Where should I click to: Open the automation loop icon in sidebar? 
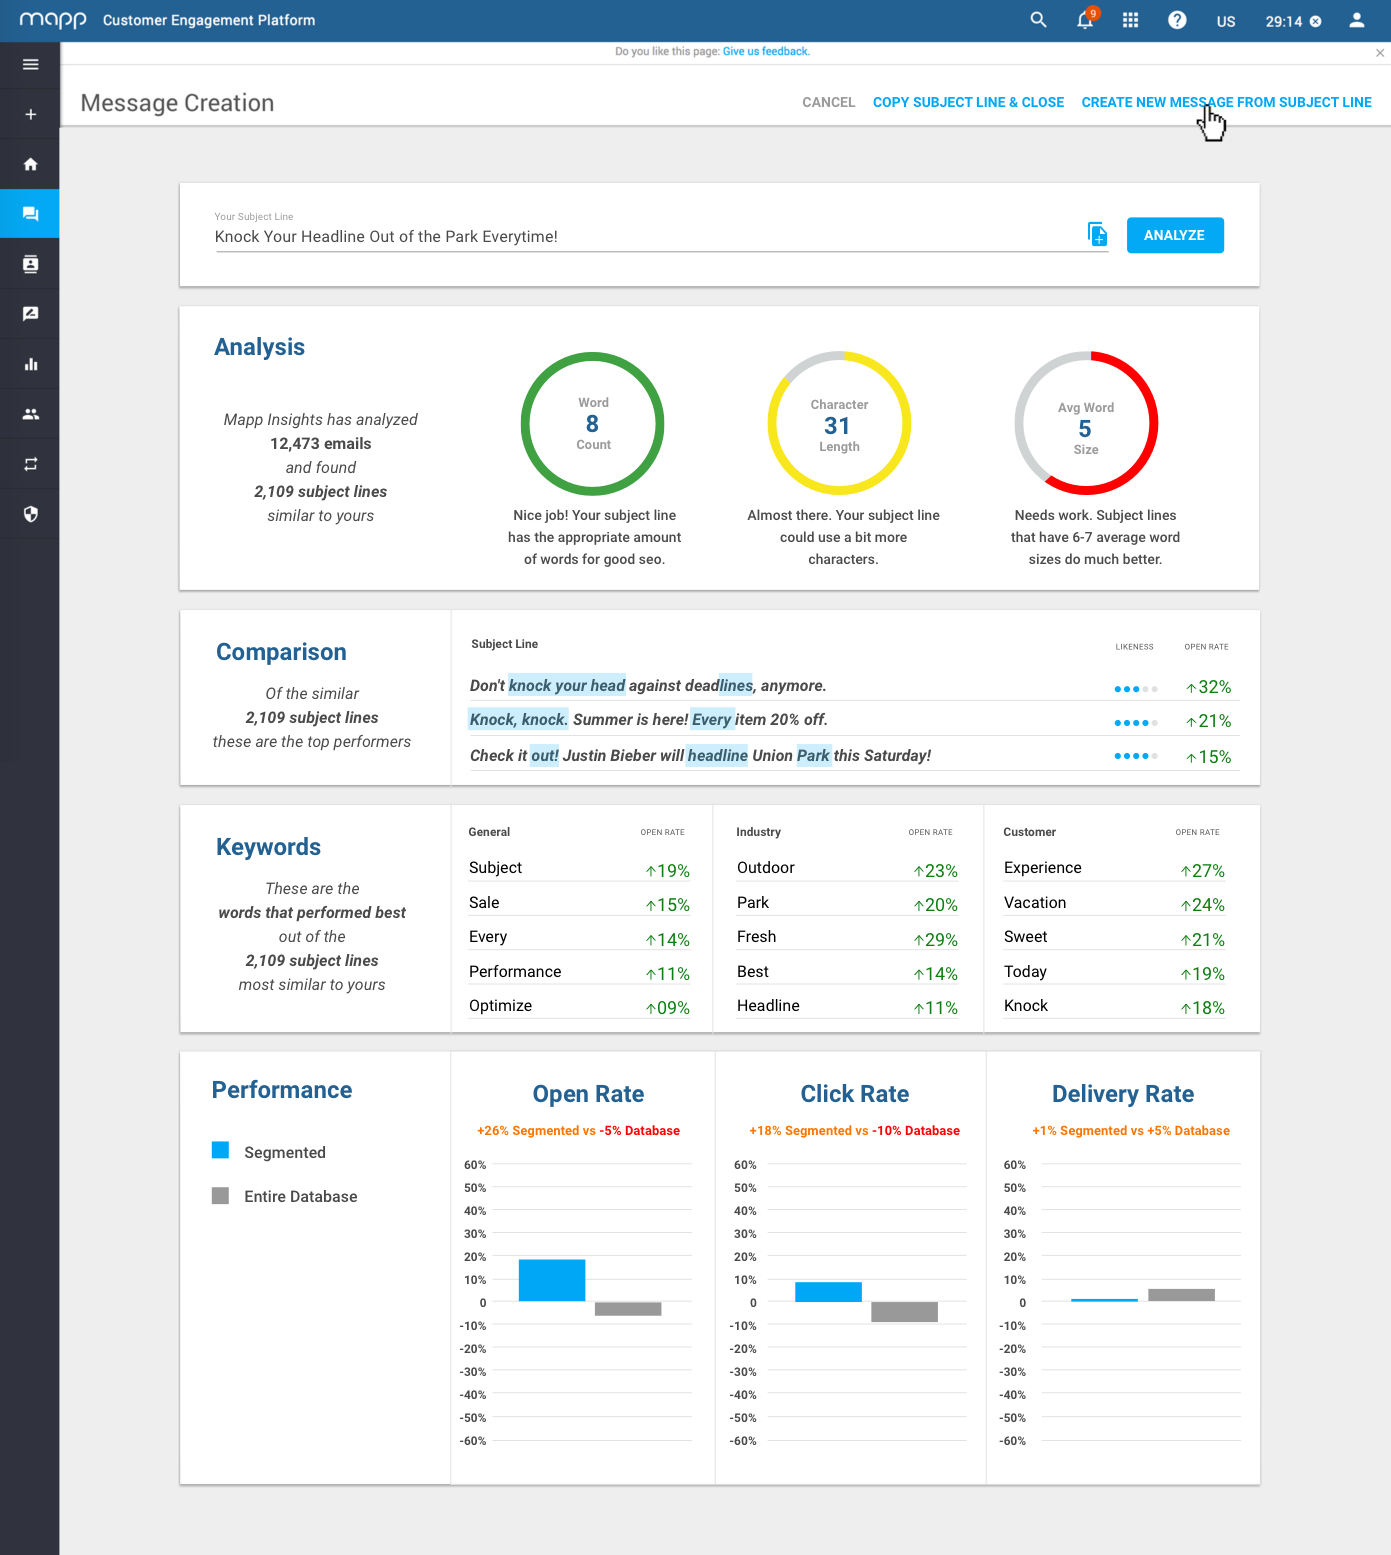30,464
